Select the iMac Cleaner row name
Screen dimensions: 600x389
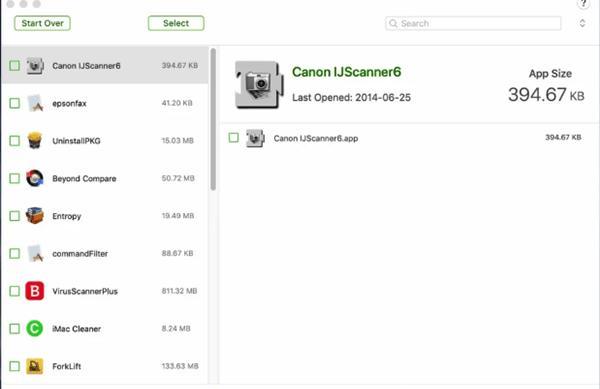tap(77, 329)
